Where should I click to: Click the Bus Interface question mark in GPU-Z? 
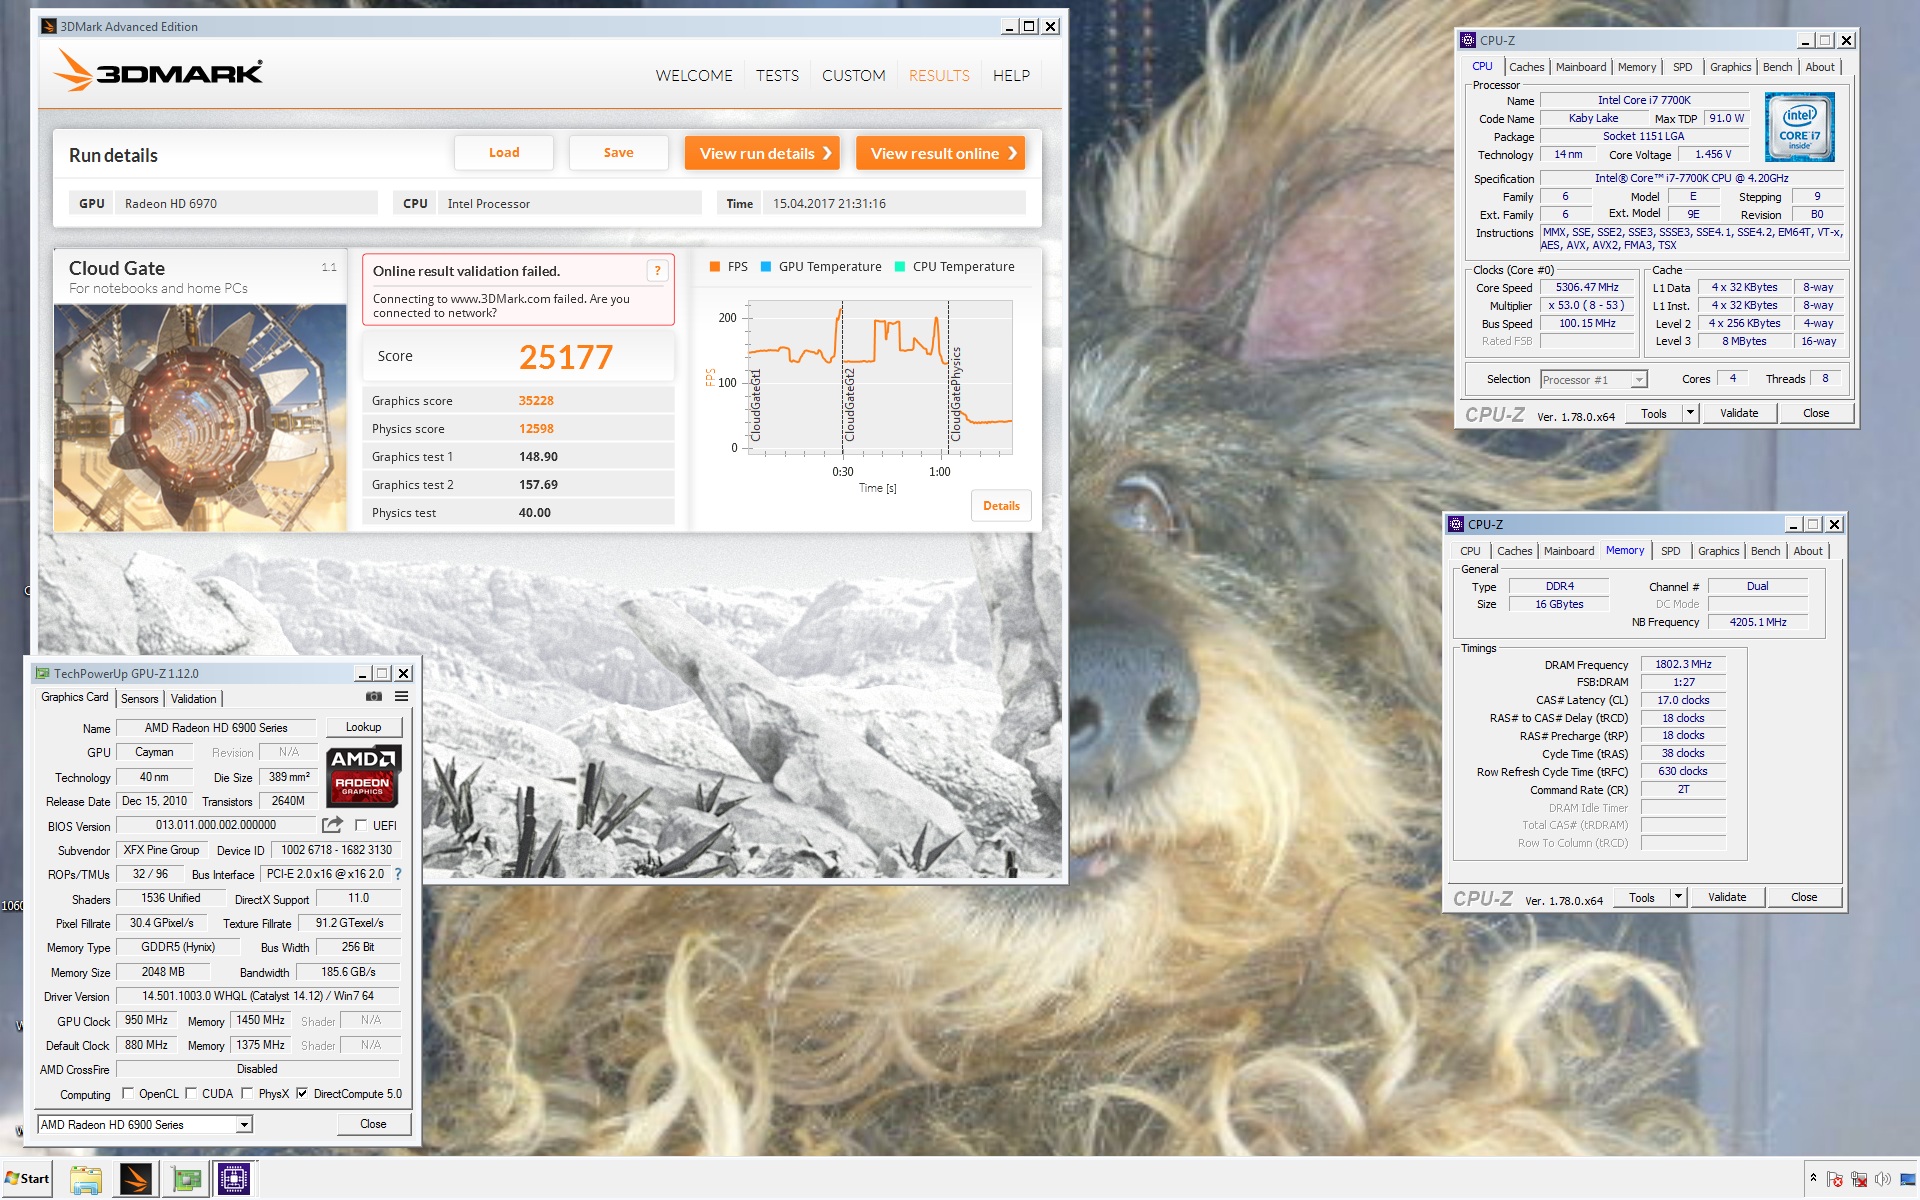(x=398, y=874)
